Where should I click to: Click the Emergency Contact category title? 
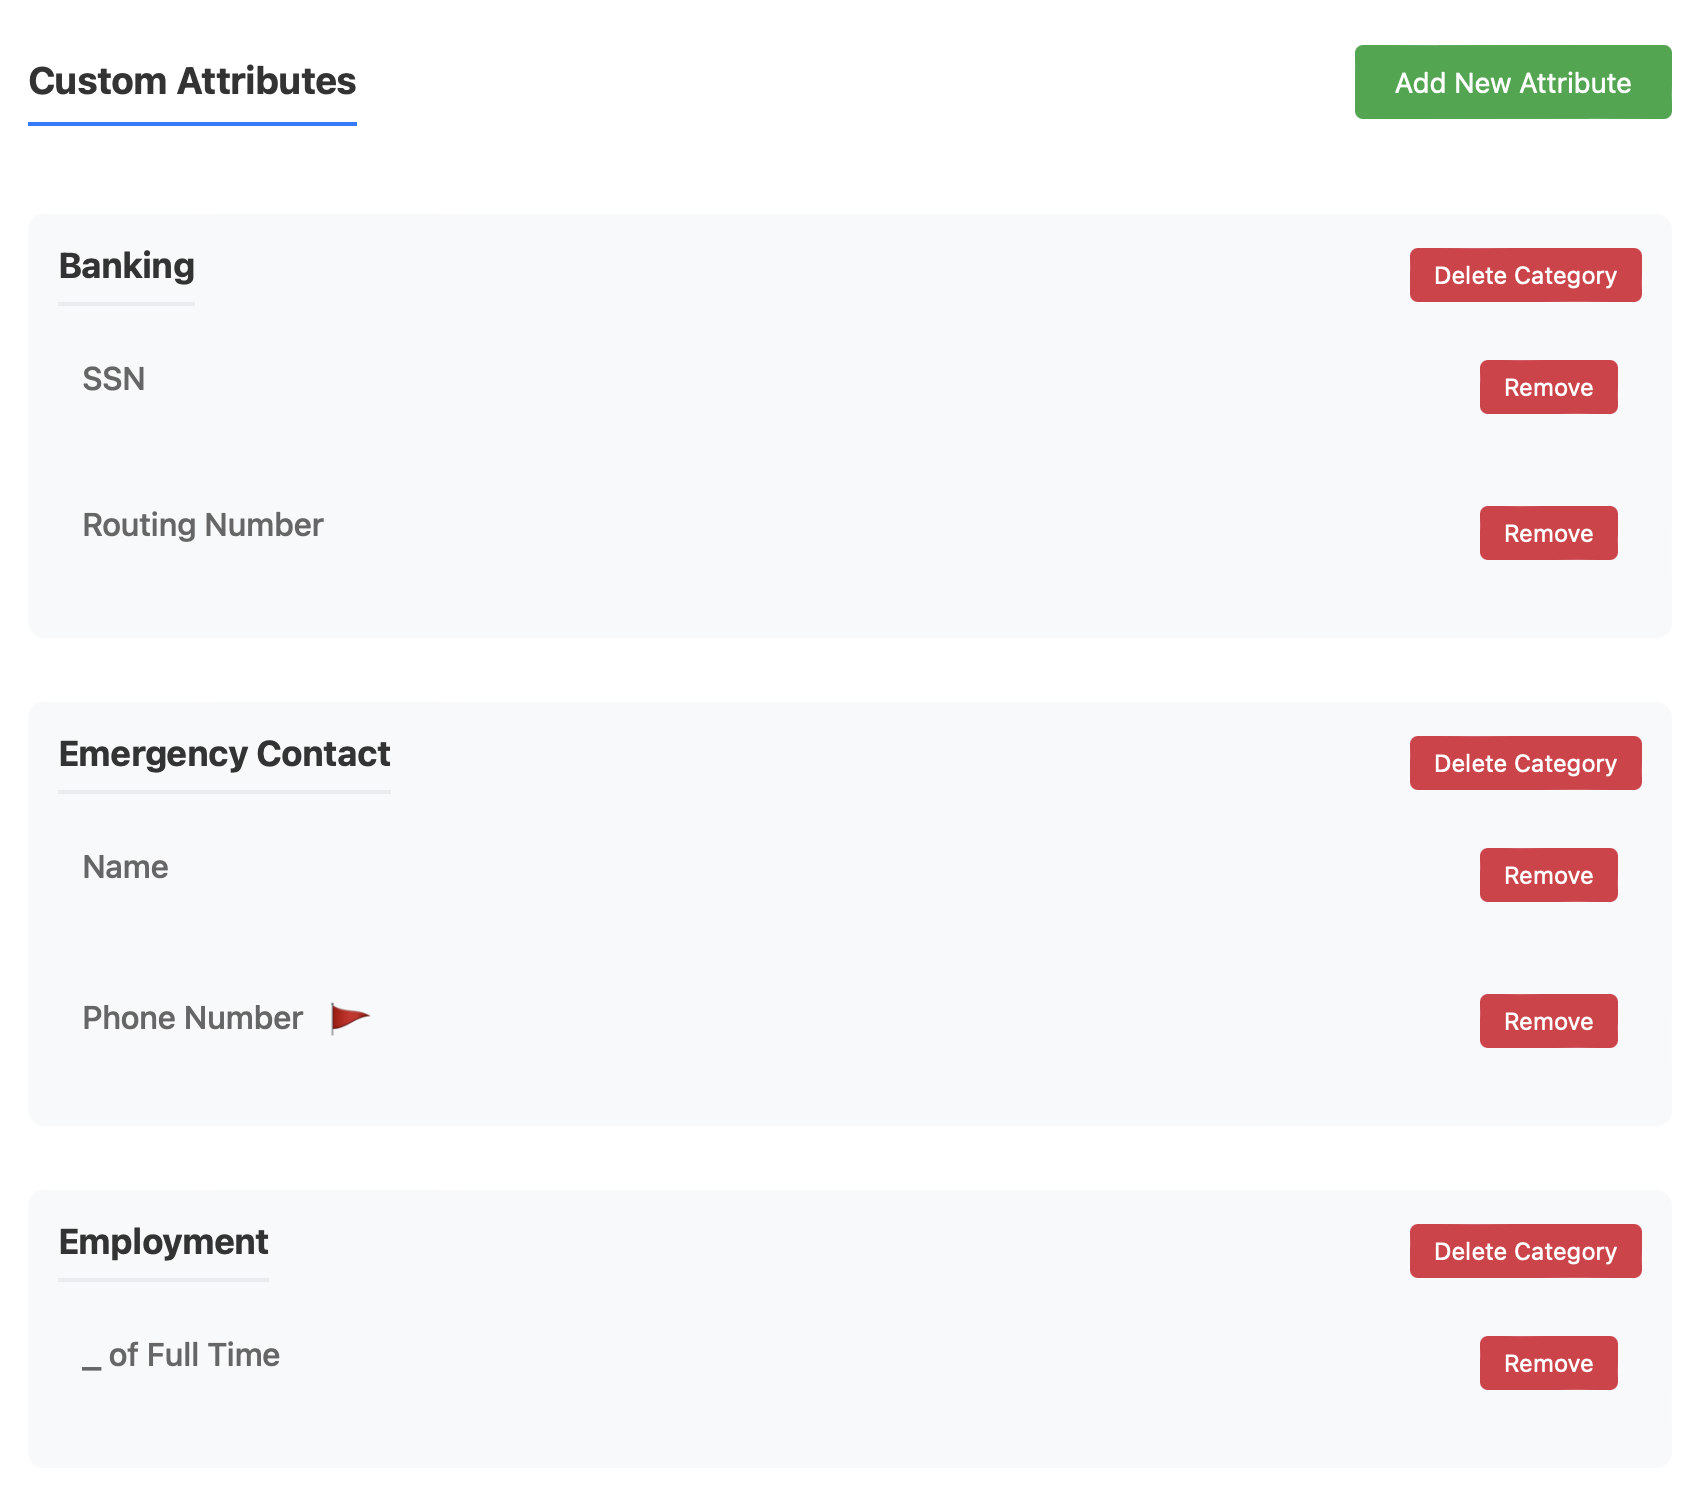224,754
